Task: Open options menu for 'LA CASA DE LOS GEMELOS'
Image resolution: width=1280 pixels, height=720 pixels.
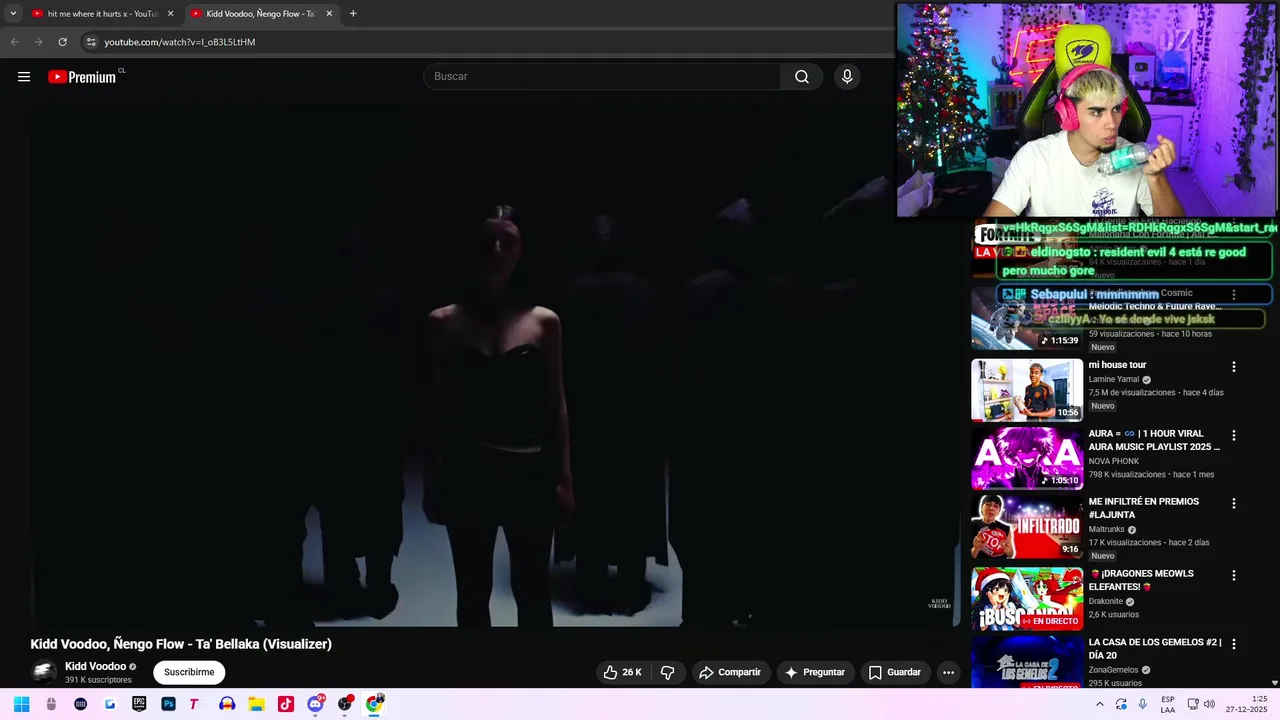Action: (x=1233, y=644)
